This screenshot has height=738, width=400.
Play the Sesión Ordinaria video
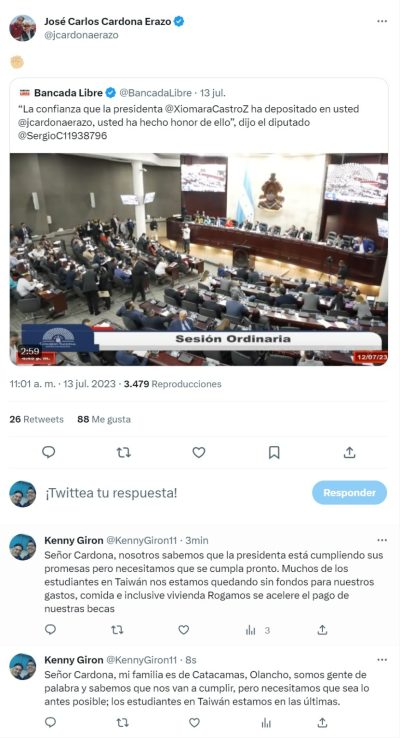point(199,259)
